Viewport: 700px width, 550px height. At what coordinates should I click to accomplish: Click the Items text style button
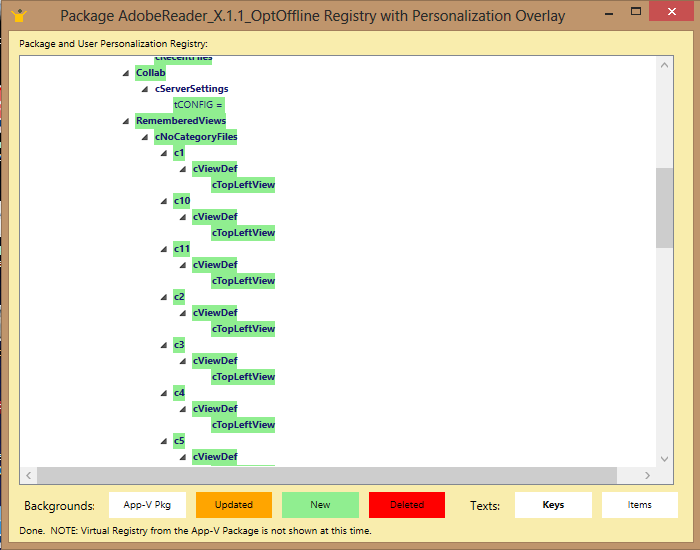[640, 505]
